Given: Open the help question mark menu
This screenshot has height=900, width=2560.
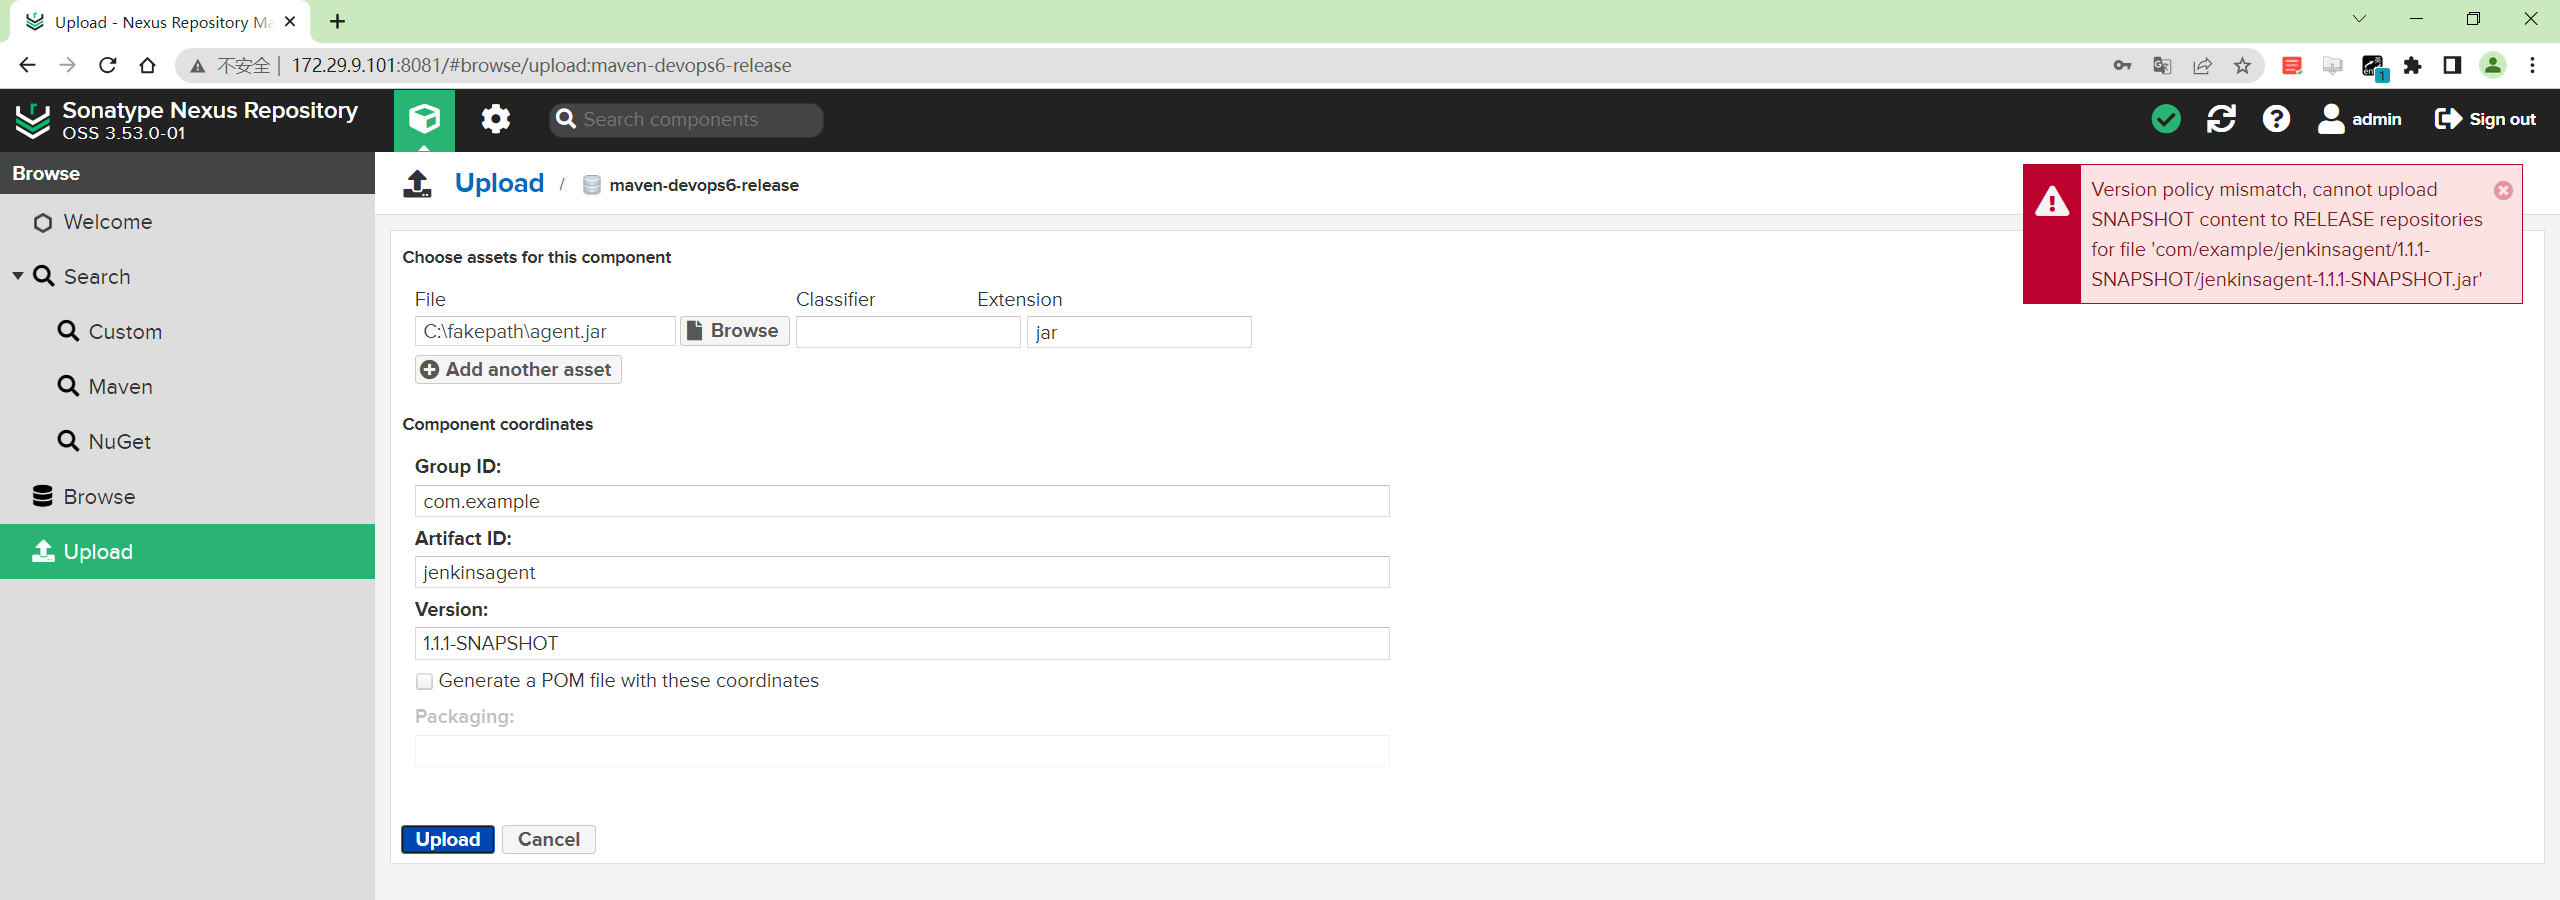Looking at the screenshot, I should coord(2276,119).
